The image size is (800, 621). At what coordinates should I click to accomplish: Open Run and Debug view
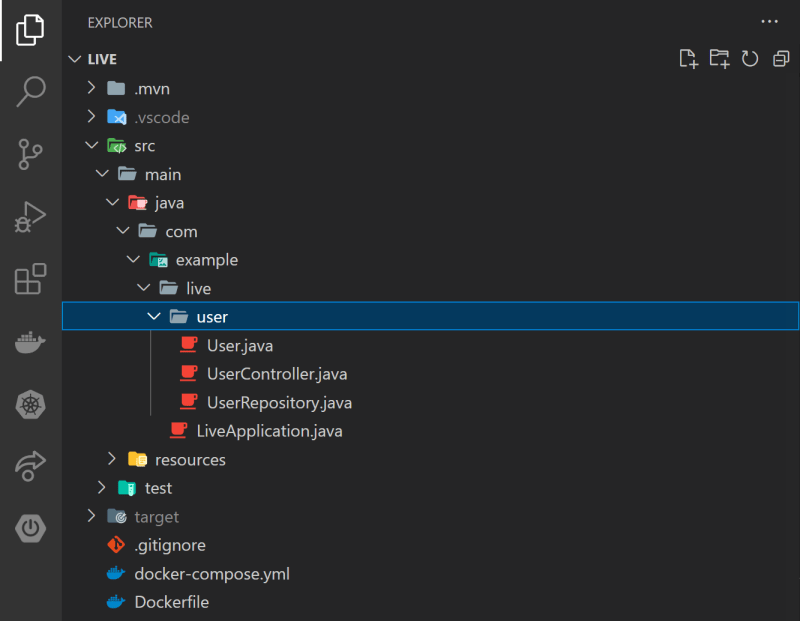pos(30,217)
